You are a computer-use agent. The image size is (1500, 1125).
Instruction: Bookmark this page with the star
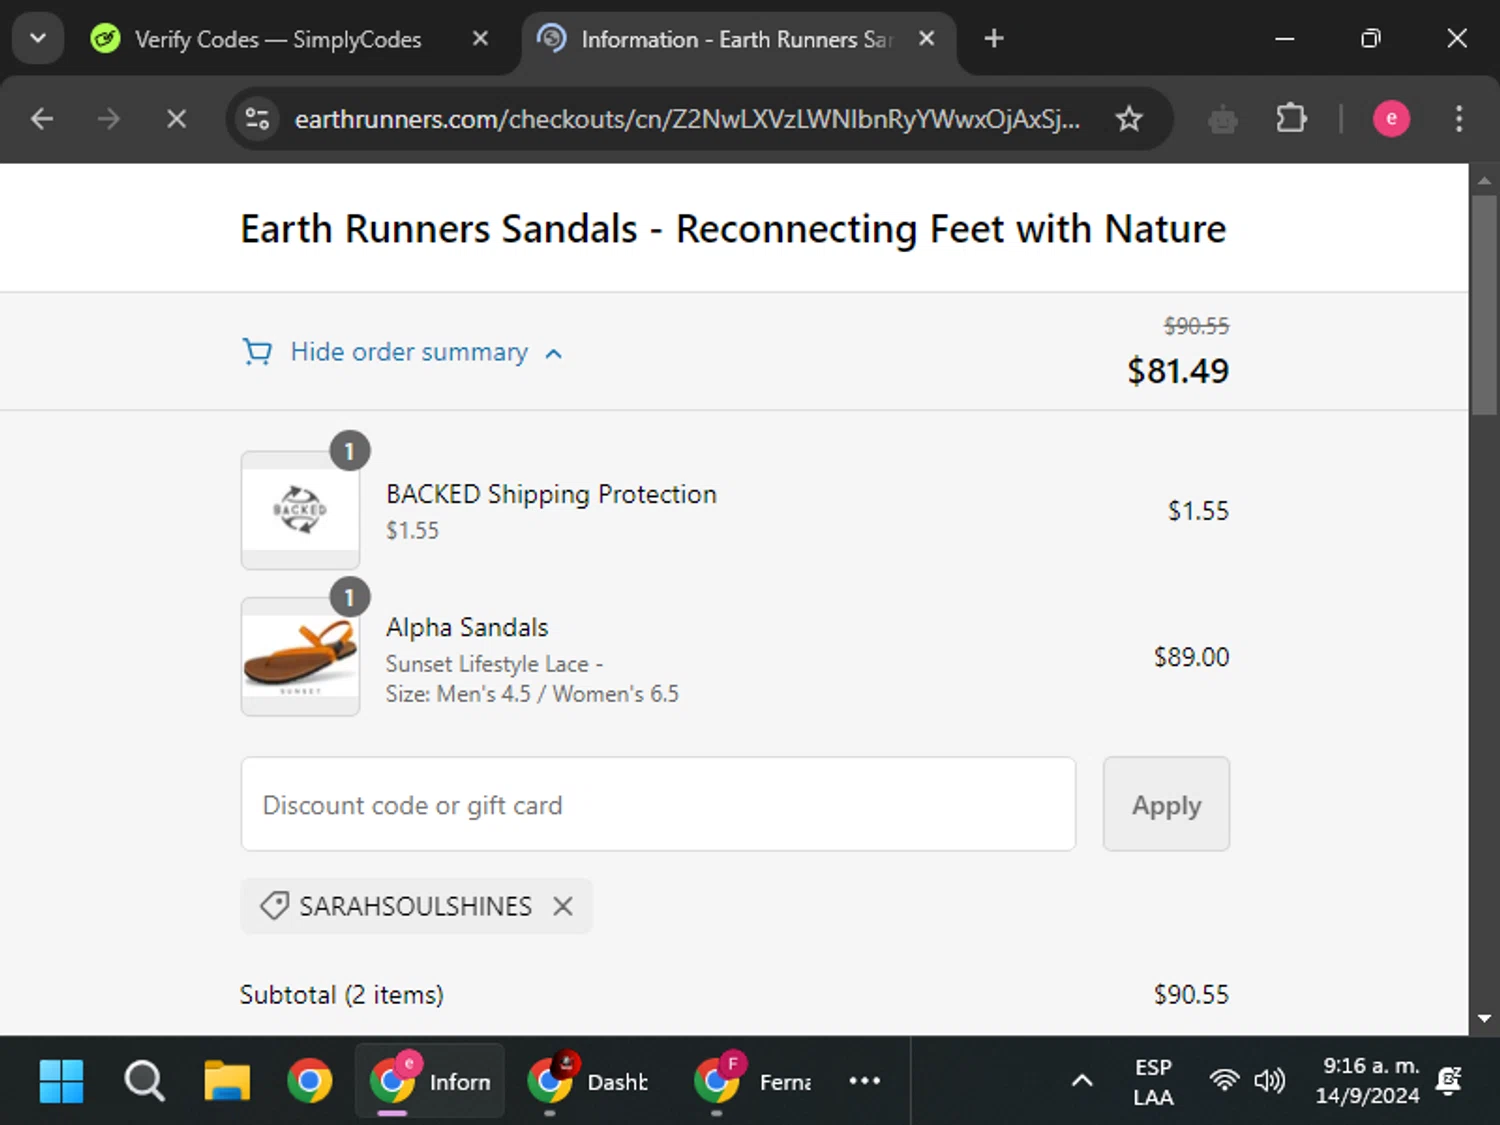pyautogui.click(x=1129, y=119)
